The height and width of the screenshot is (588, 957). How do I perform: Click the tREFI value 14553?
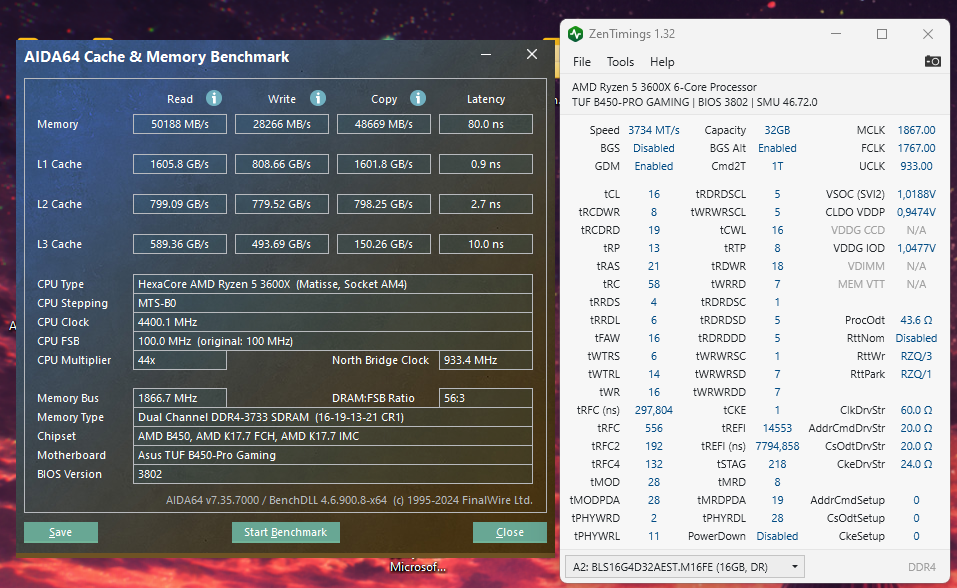pos(777,428)
